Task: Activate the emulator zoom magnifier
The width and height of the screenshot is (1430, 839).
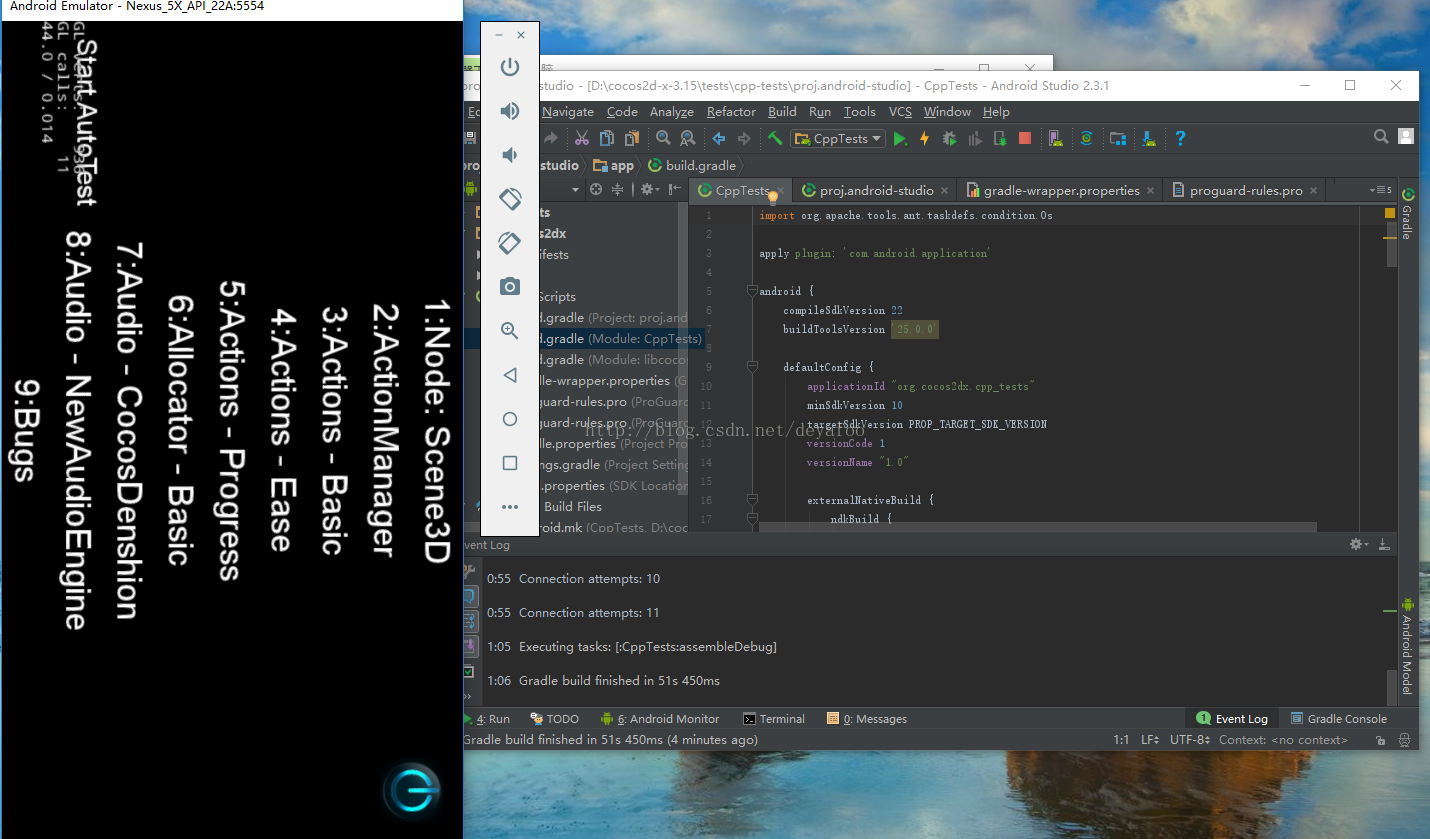Action: coord(510,331)
